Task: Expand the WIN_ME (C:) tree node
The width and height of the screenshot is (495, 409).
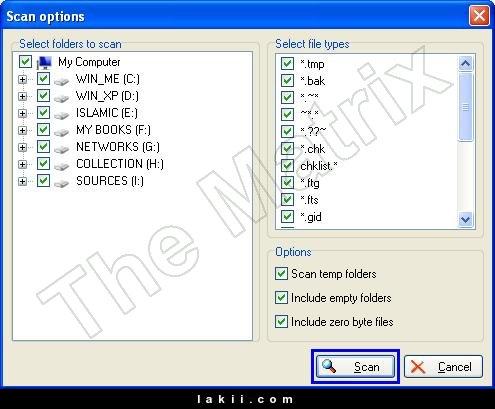Action: coord(22,79)
